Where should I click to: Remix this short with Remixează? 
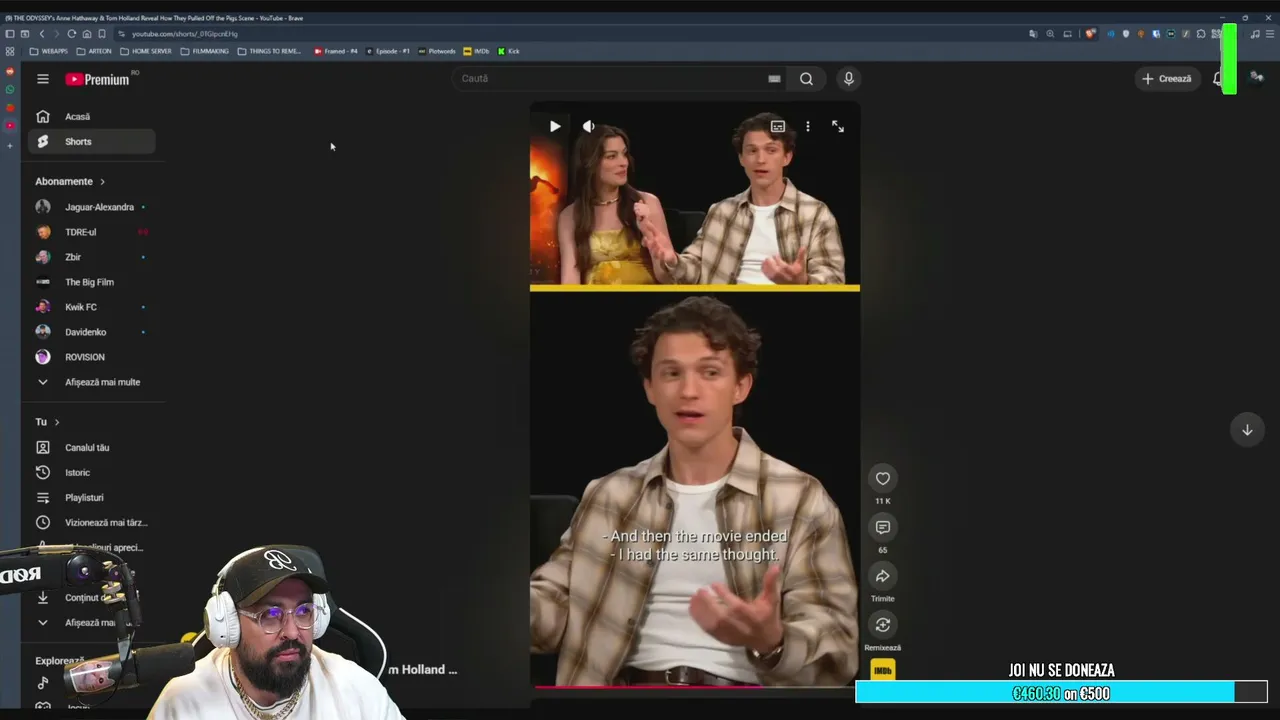point(882,625)
